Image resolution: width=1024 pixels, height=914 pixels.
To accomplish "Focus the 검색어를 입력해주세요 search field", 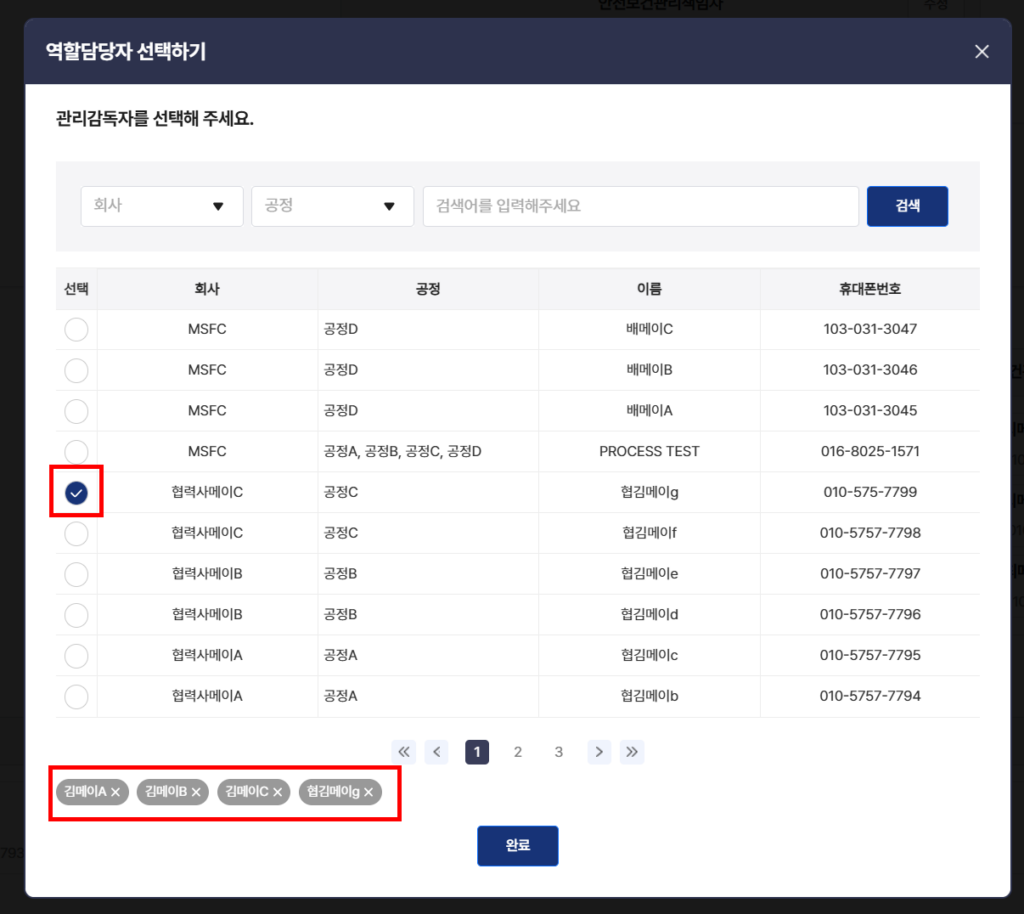I will [641, 206].
